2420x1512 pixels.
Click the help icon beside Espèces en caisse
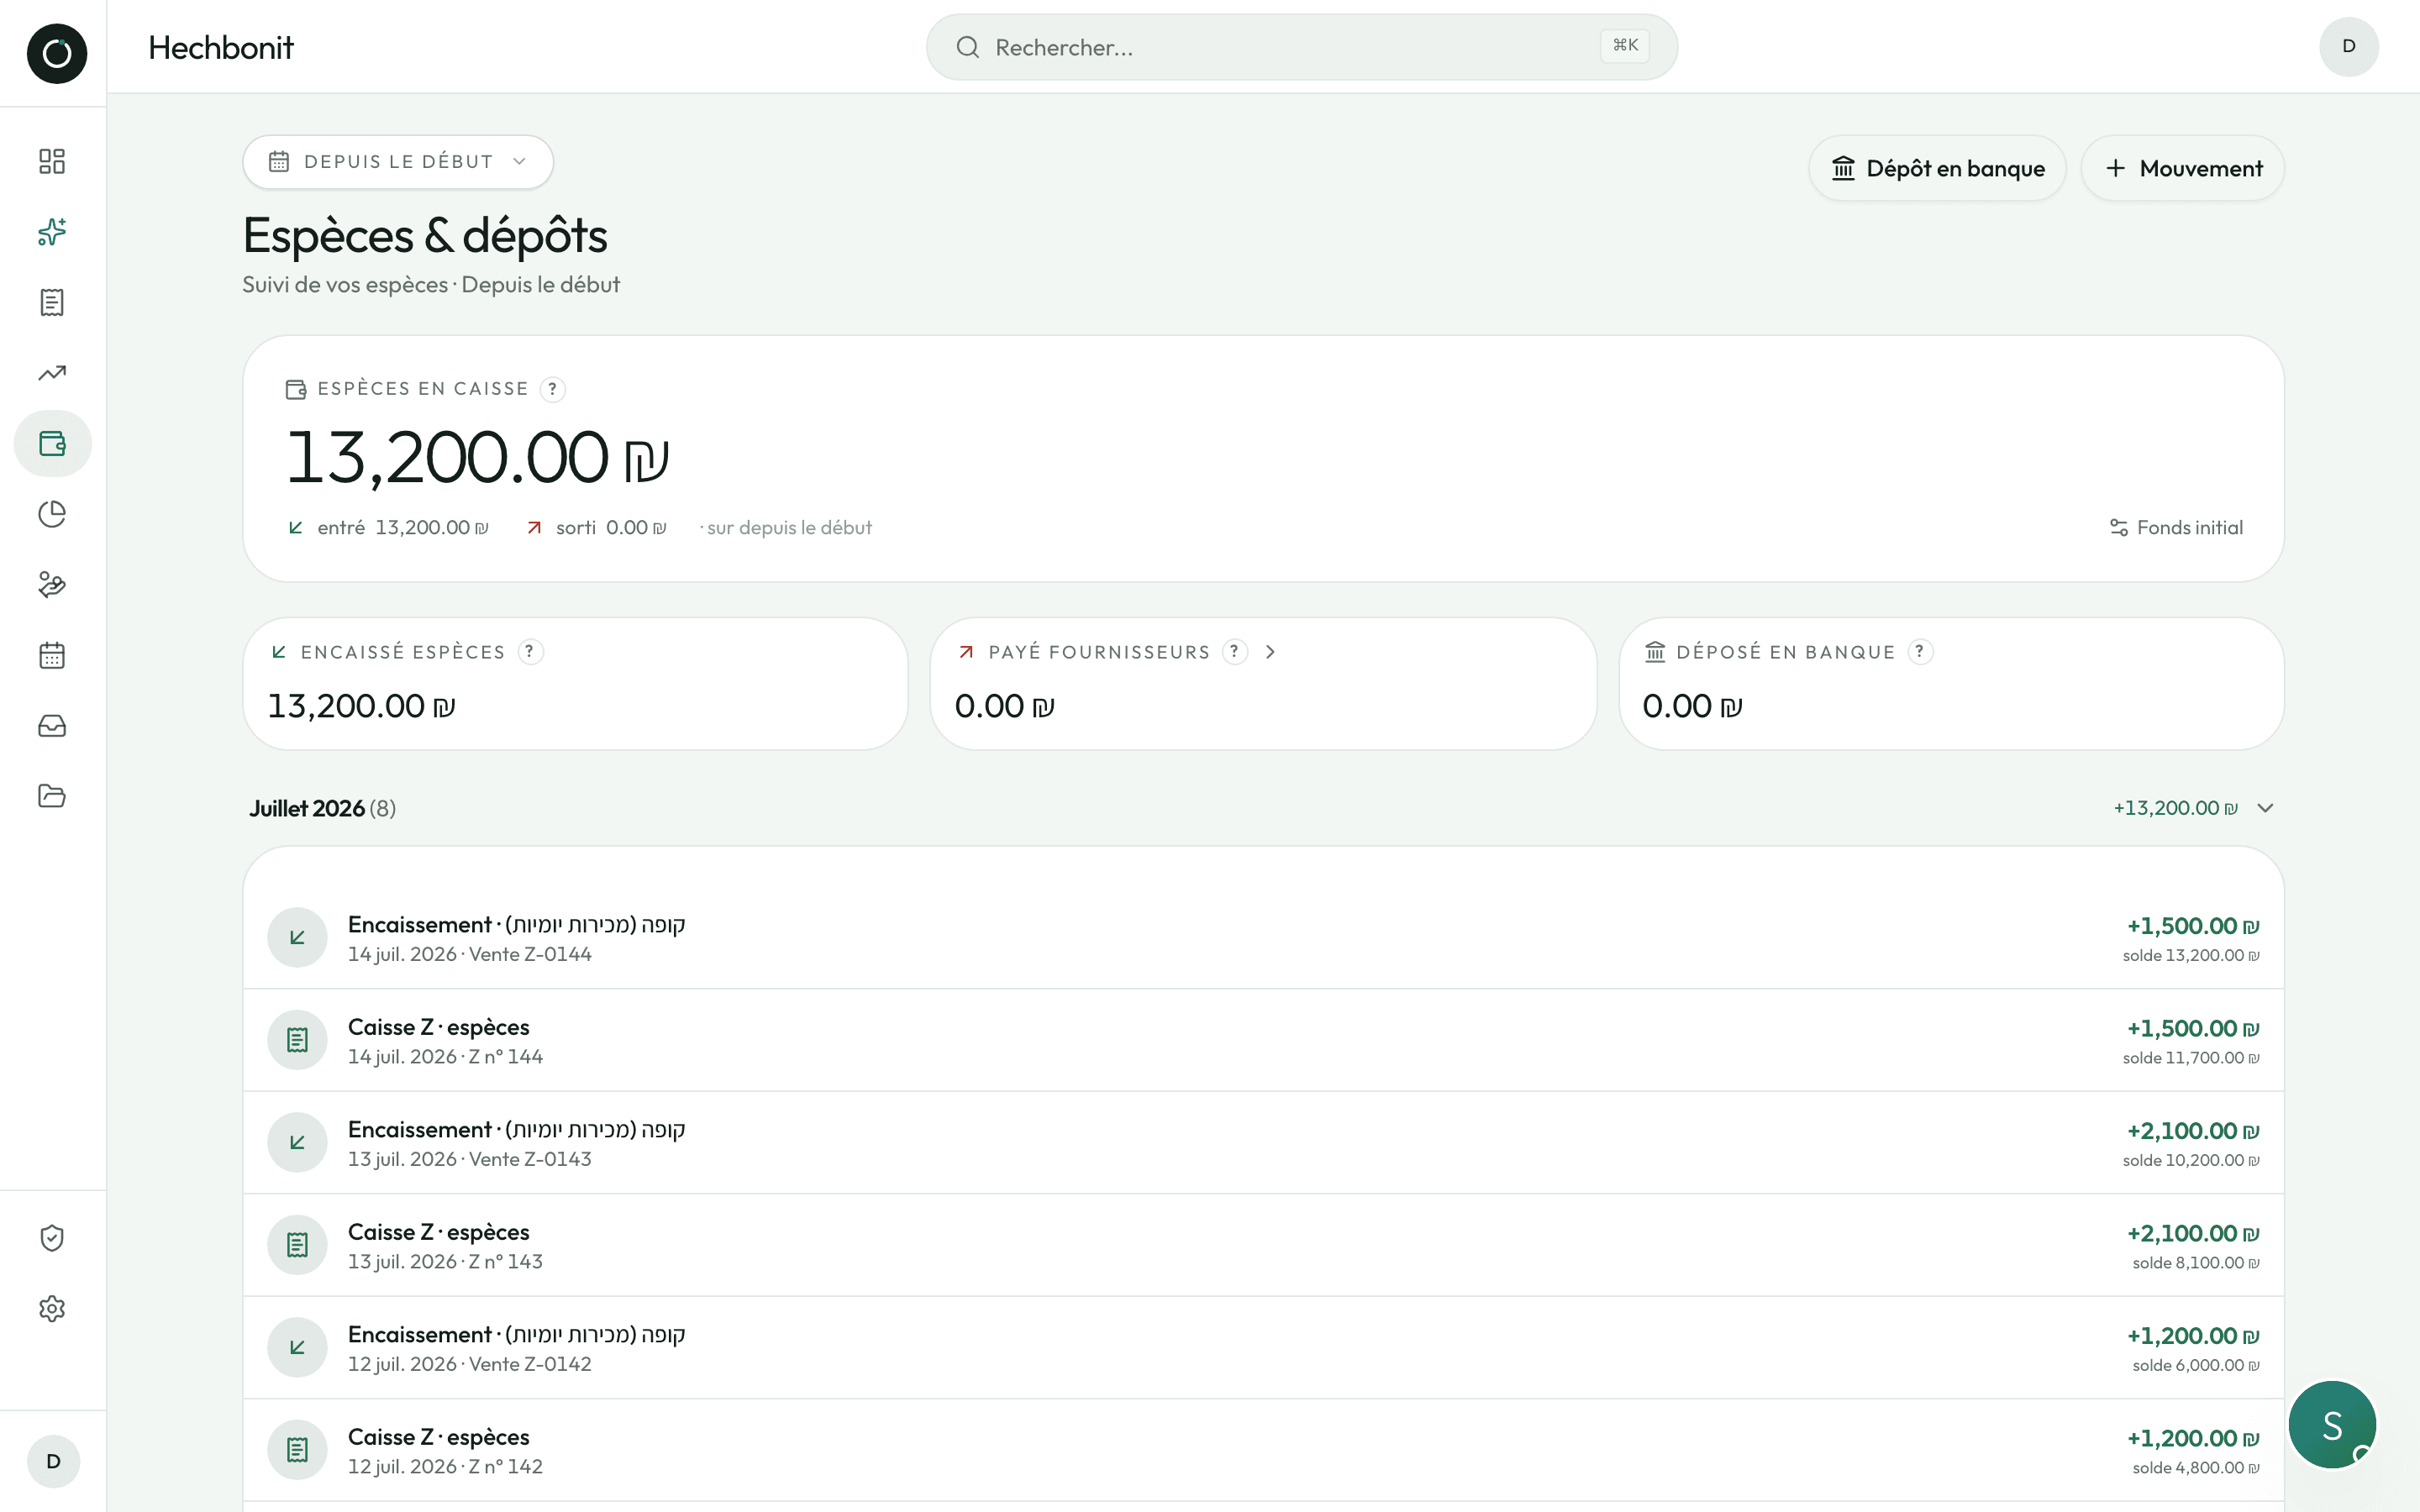point(552,389)
